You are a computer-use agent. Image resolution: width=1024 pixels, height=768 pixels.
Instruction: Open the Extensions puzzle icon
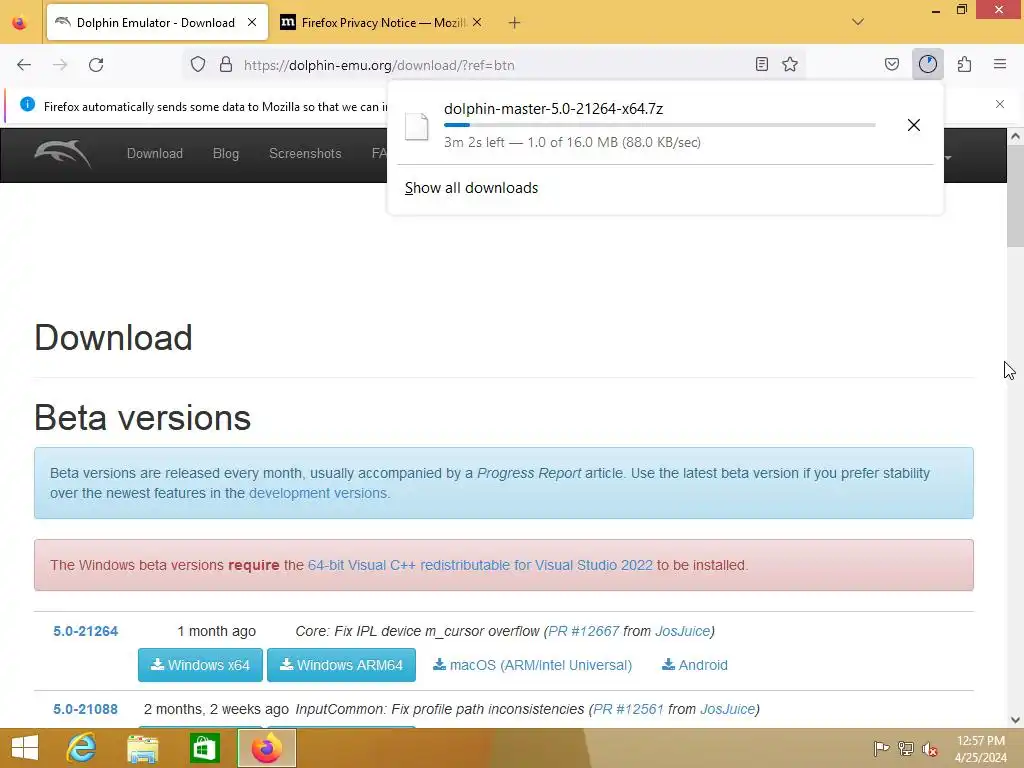point(964,64)
